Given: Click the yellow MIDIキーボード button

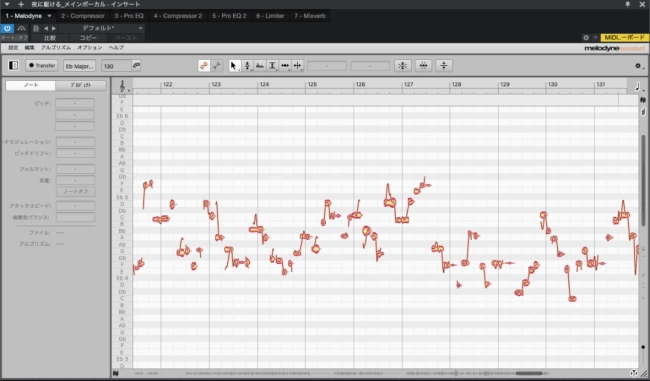Looking at the screenshot, I should click(x=624, y=38).
